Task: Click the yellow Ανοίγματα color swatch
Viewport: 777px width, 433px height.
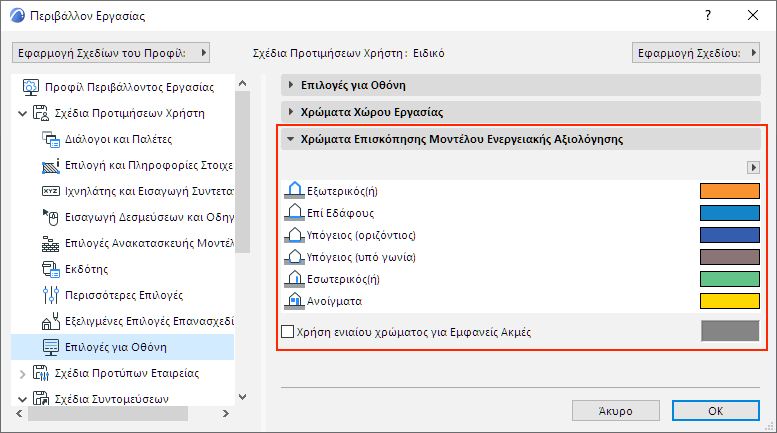Action: coord(730,300)
